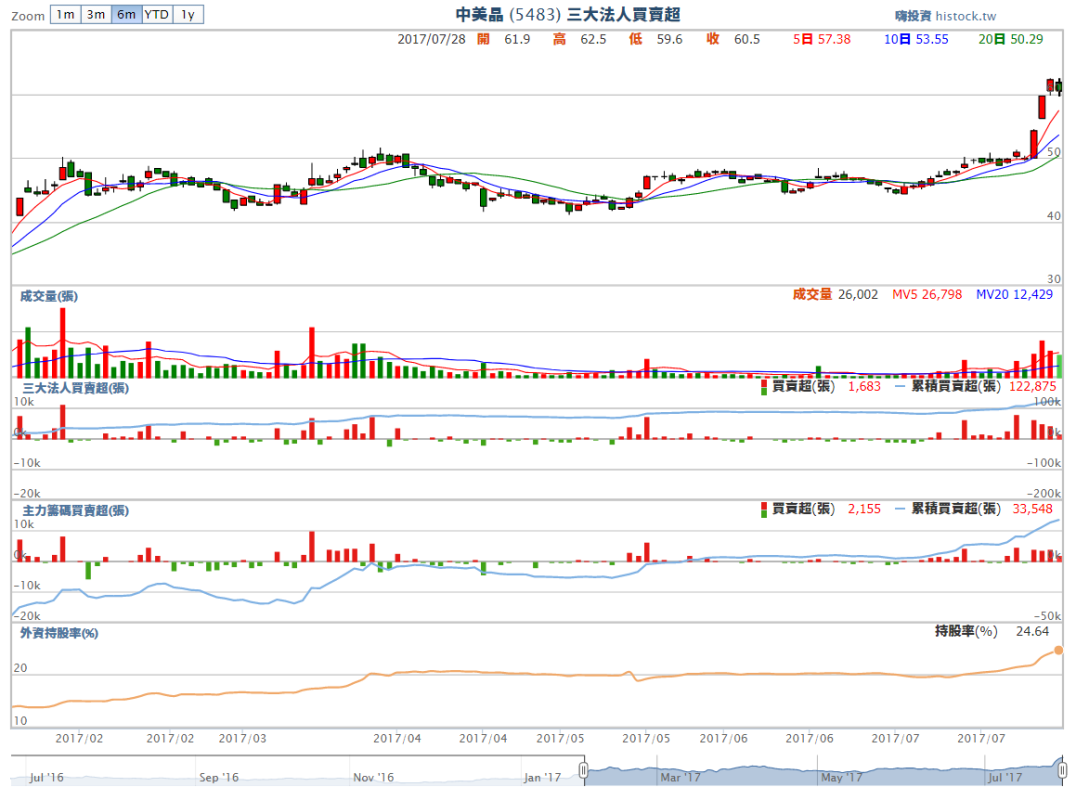1076x800 pixels.
Task: Click the orange end dot on 外資持股率 line
Action: click(x=1058, y=650)
